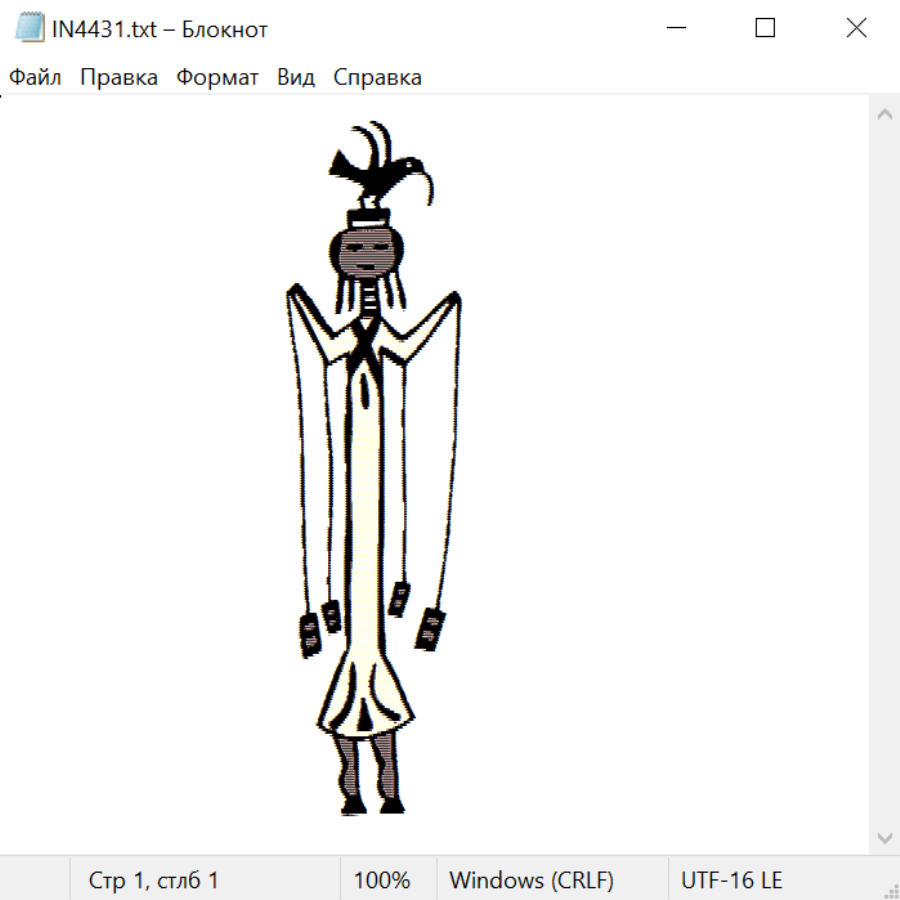Close the IN4431.txt Notepad window
This screenshot has height=900, width=900.
tap(856, 29)
